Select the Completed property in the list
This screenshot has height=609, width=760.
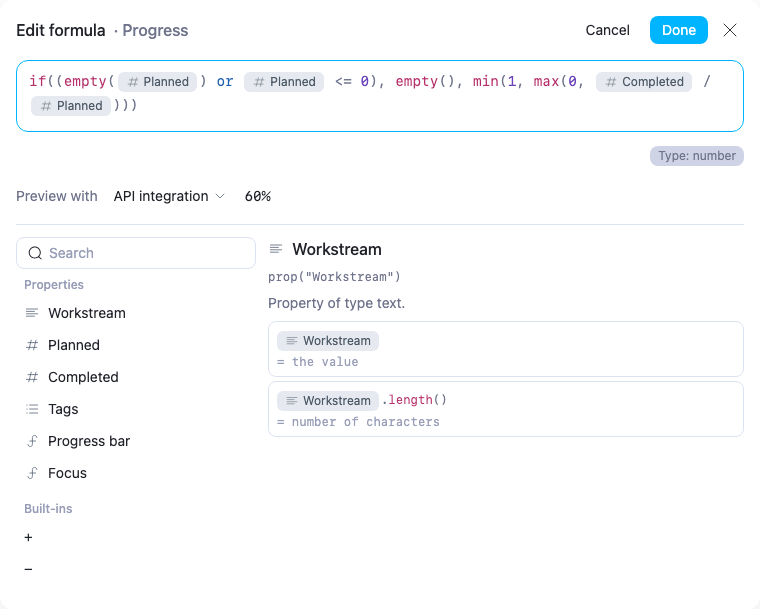coord(136,377)
